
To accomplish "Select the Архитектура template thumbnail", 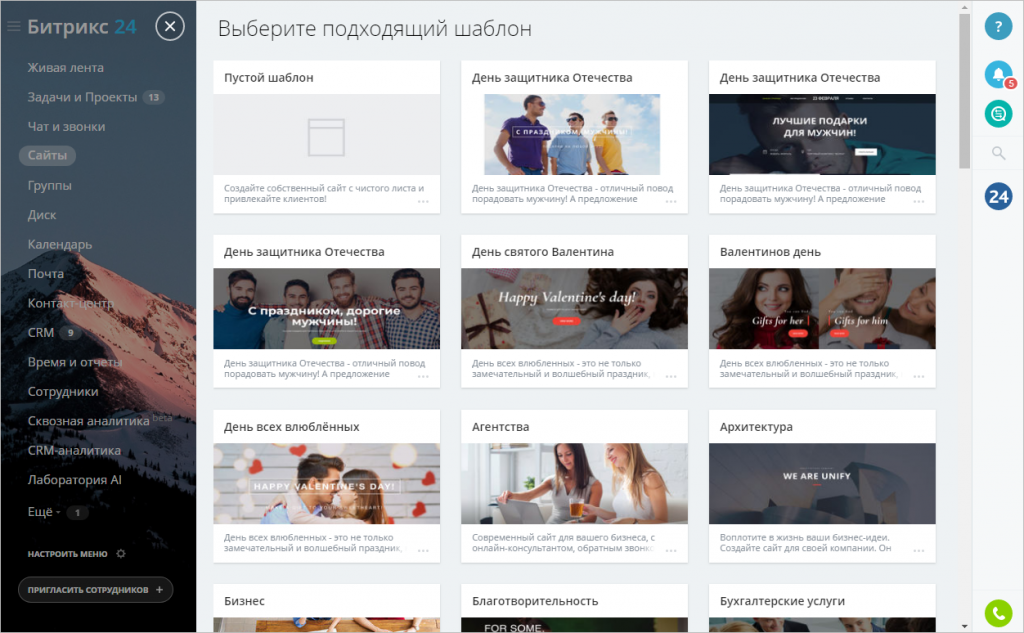I will (822, 483).
